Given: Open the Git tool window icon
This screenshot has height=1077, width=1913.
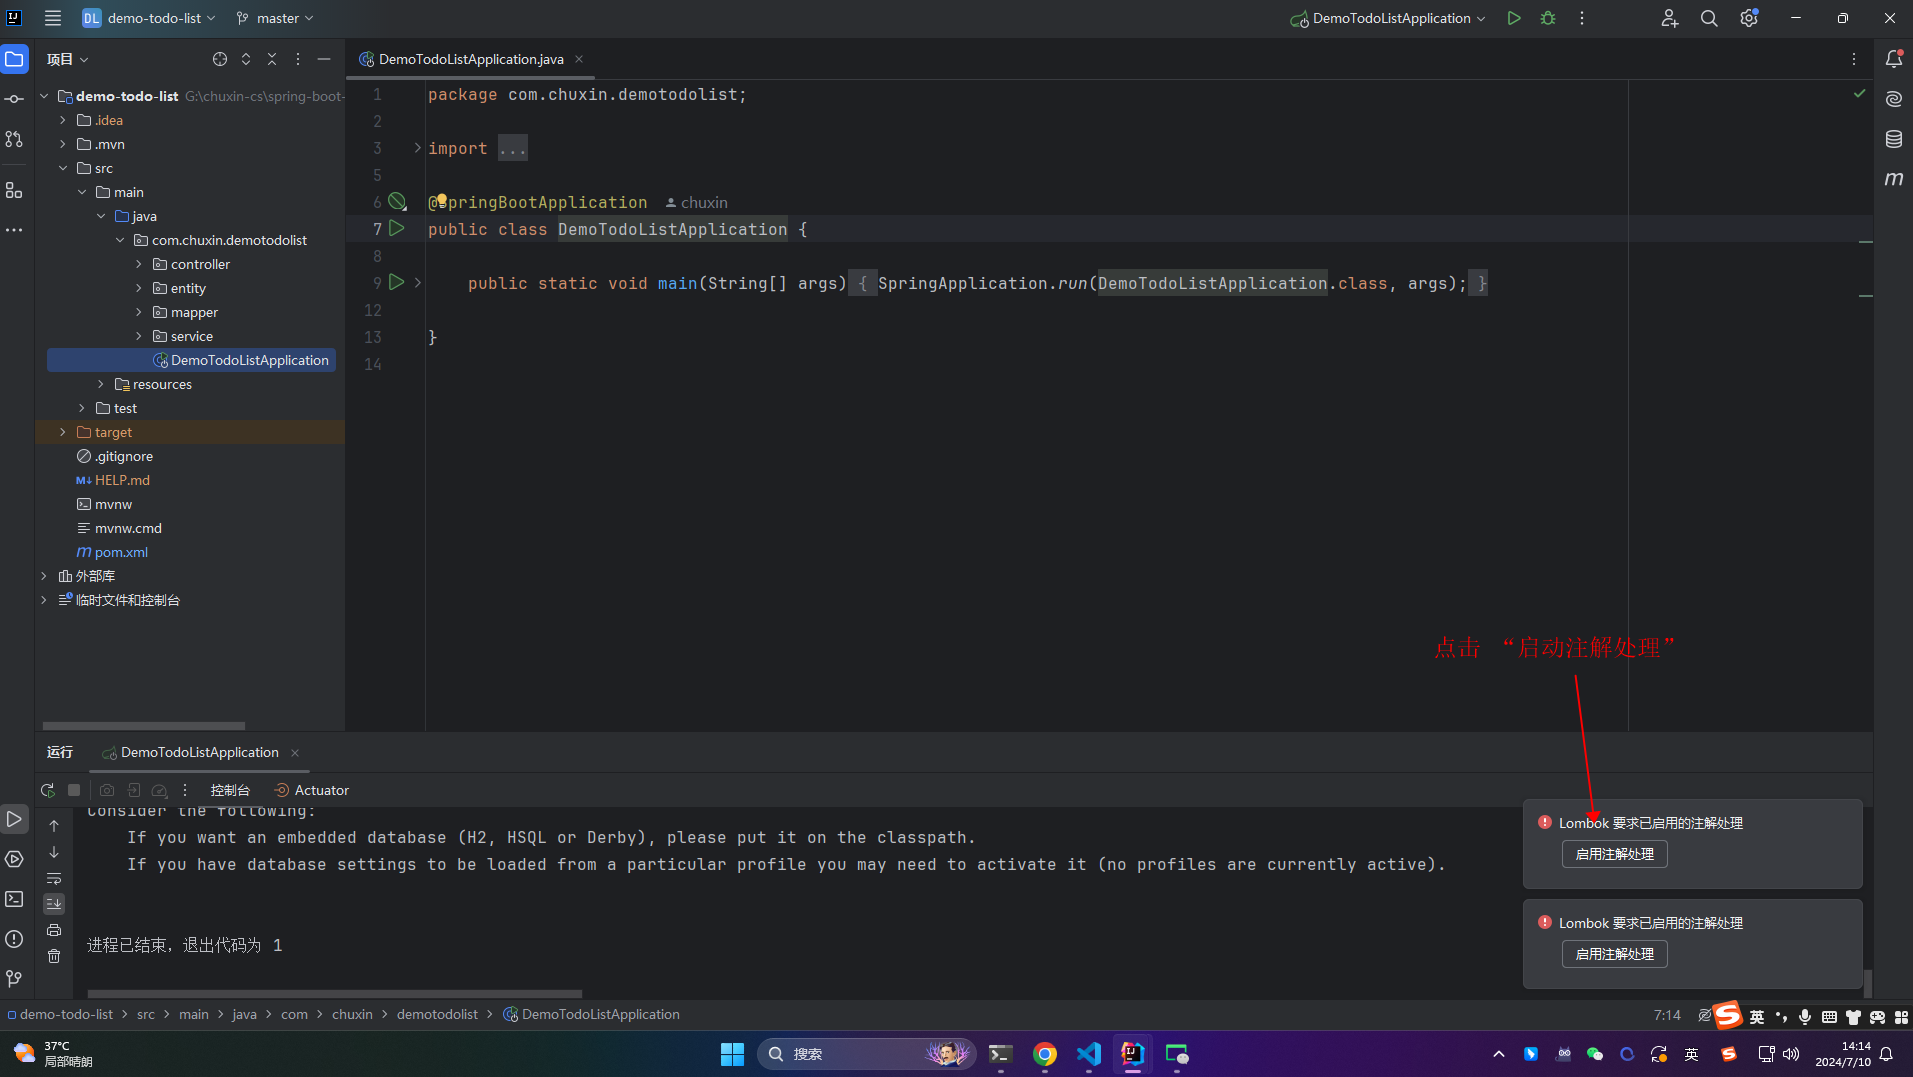Looking at the screenshot, I should 14,979.
